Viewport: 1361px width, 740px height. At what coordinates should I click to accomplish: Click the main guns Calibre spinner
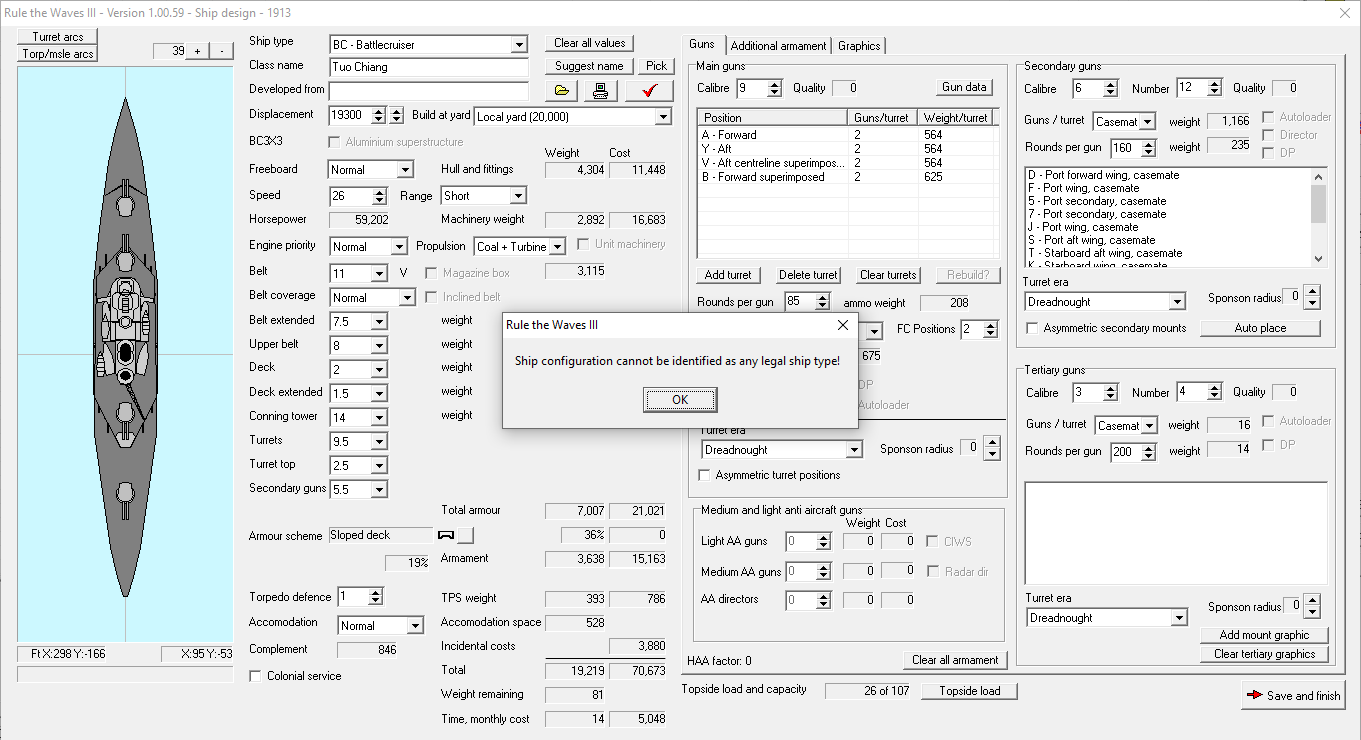pyautogui.click(x=774, y=89)
